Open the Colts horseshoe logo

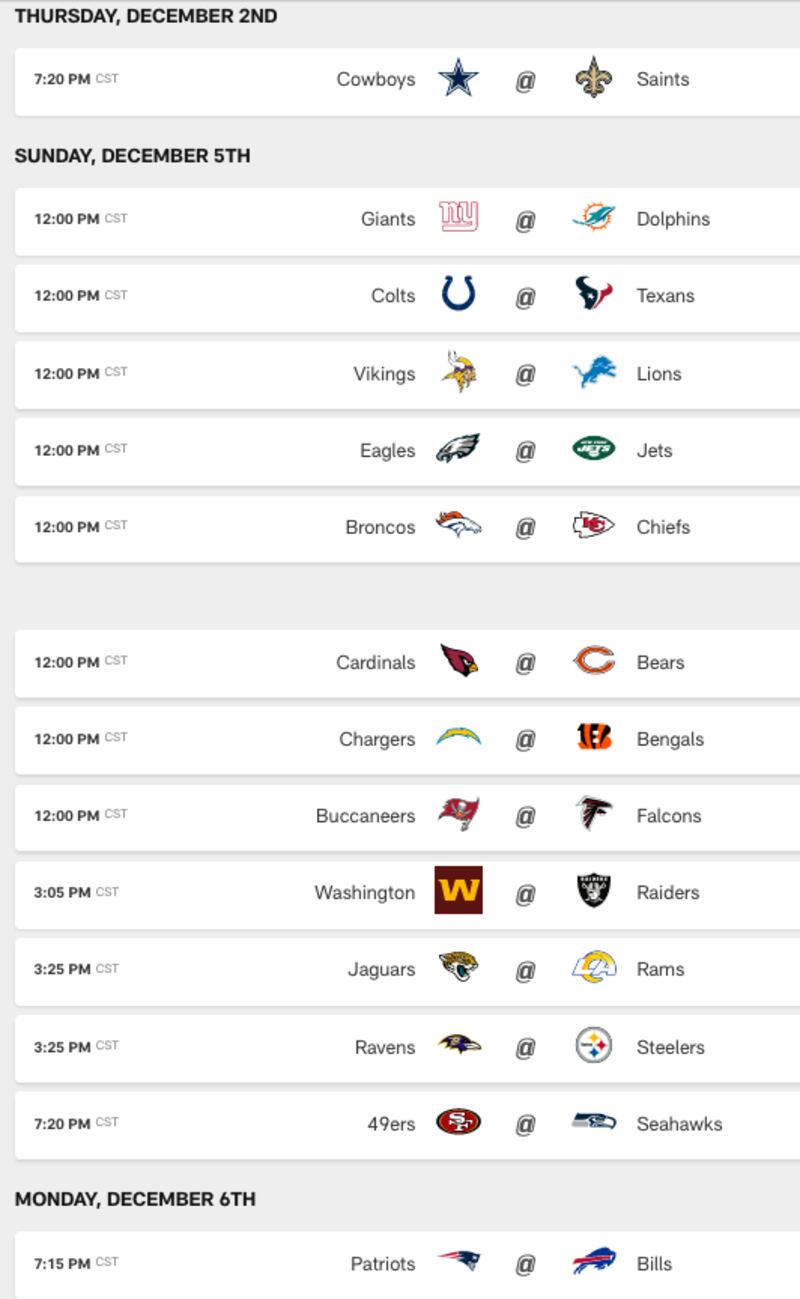458,295
